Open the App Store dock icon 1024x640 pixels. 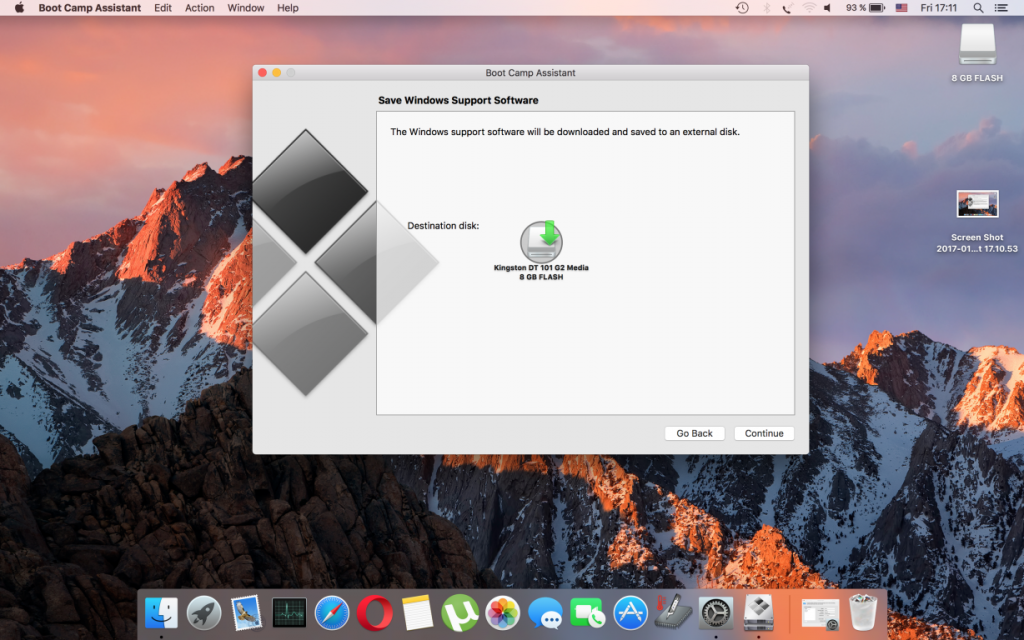[x=631, y=612]
